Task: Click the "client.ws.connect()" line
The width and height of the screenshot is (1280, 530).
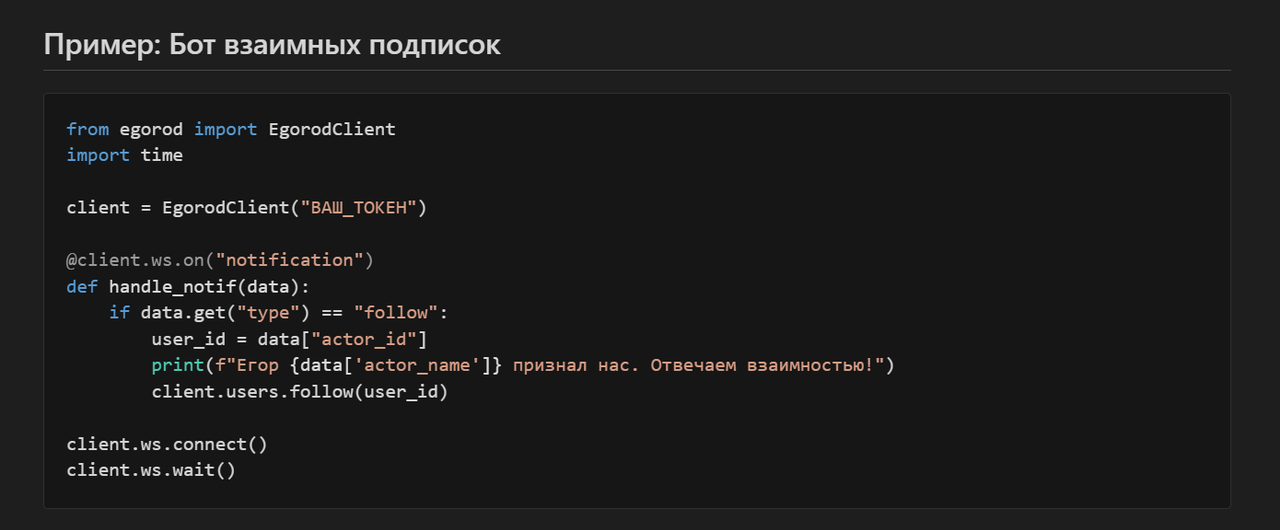Action: click(x=167, y=443)
